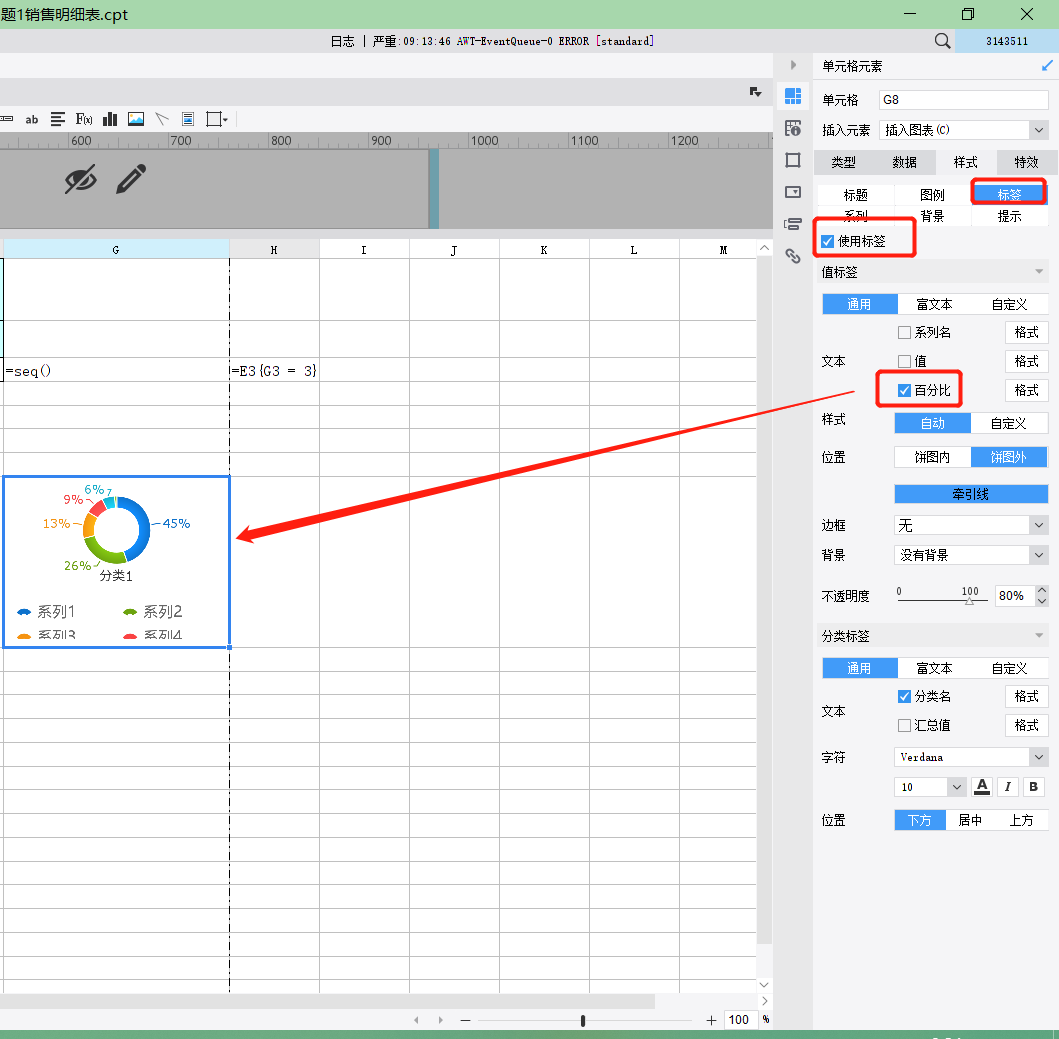Click 格式 button for 系列名
The image size is (1059, 1039).
(x=1027, y=332)
